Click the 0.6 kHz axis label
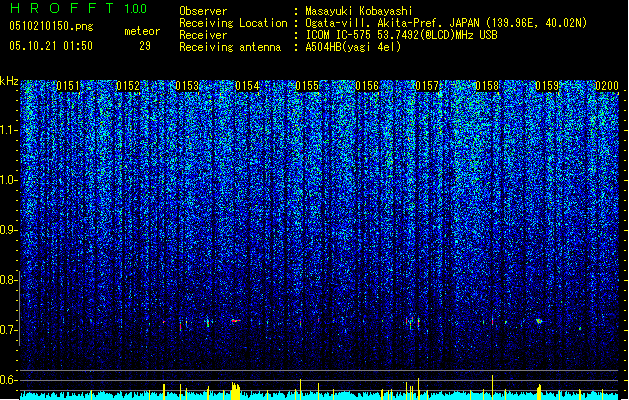629x400 pixels. (9, 380)
